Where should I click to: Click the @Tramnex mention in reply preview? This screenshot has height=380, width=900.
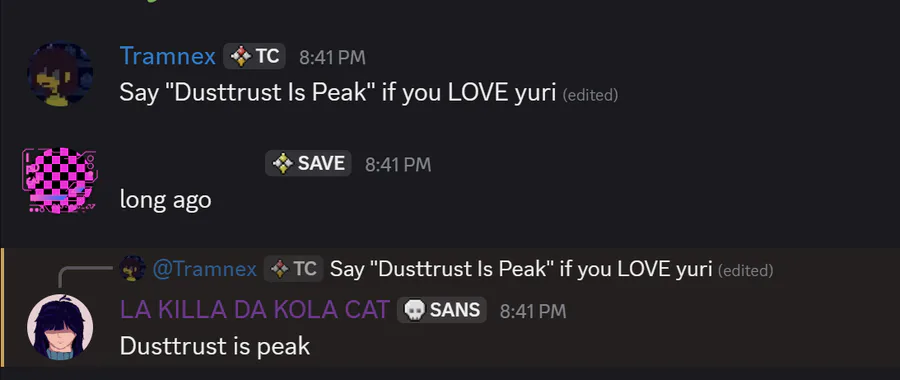(x=205, y=269)
